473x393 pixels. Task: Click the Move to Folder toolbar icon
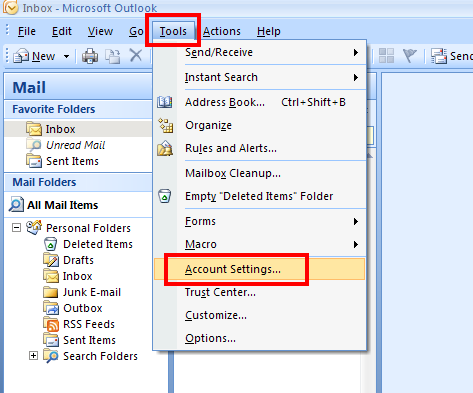pyautogui.click(x=113, y=56)
